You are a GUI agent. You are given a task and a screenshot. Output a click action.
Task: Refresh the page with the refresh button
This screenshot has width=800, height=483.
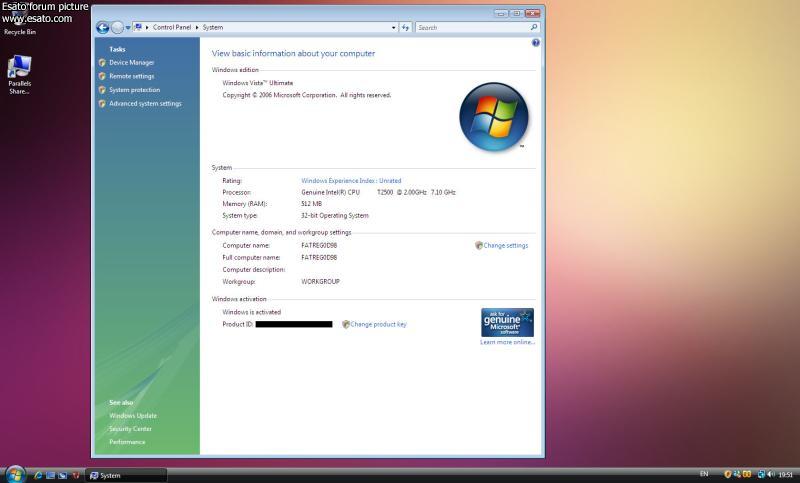click(405, 28)
